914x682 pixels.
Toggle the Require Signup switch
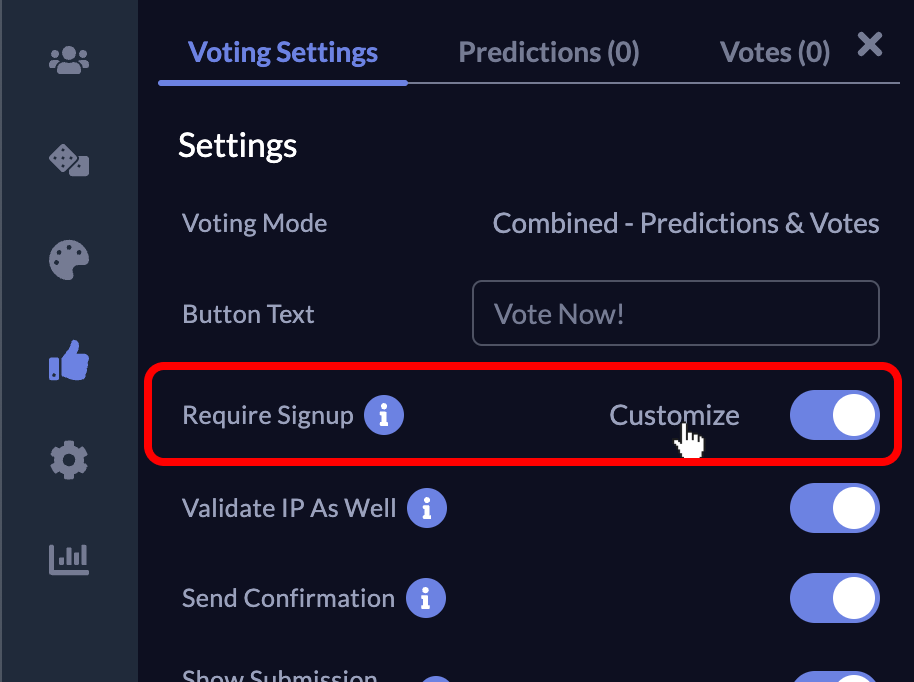click(834, 415)
